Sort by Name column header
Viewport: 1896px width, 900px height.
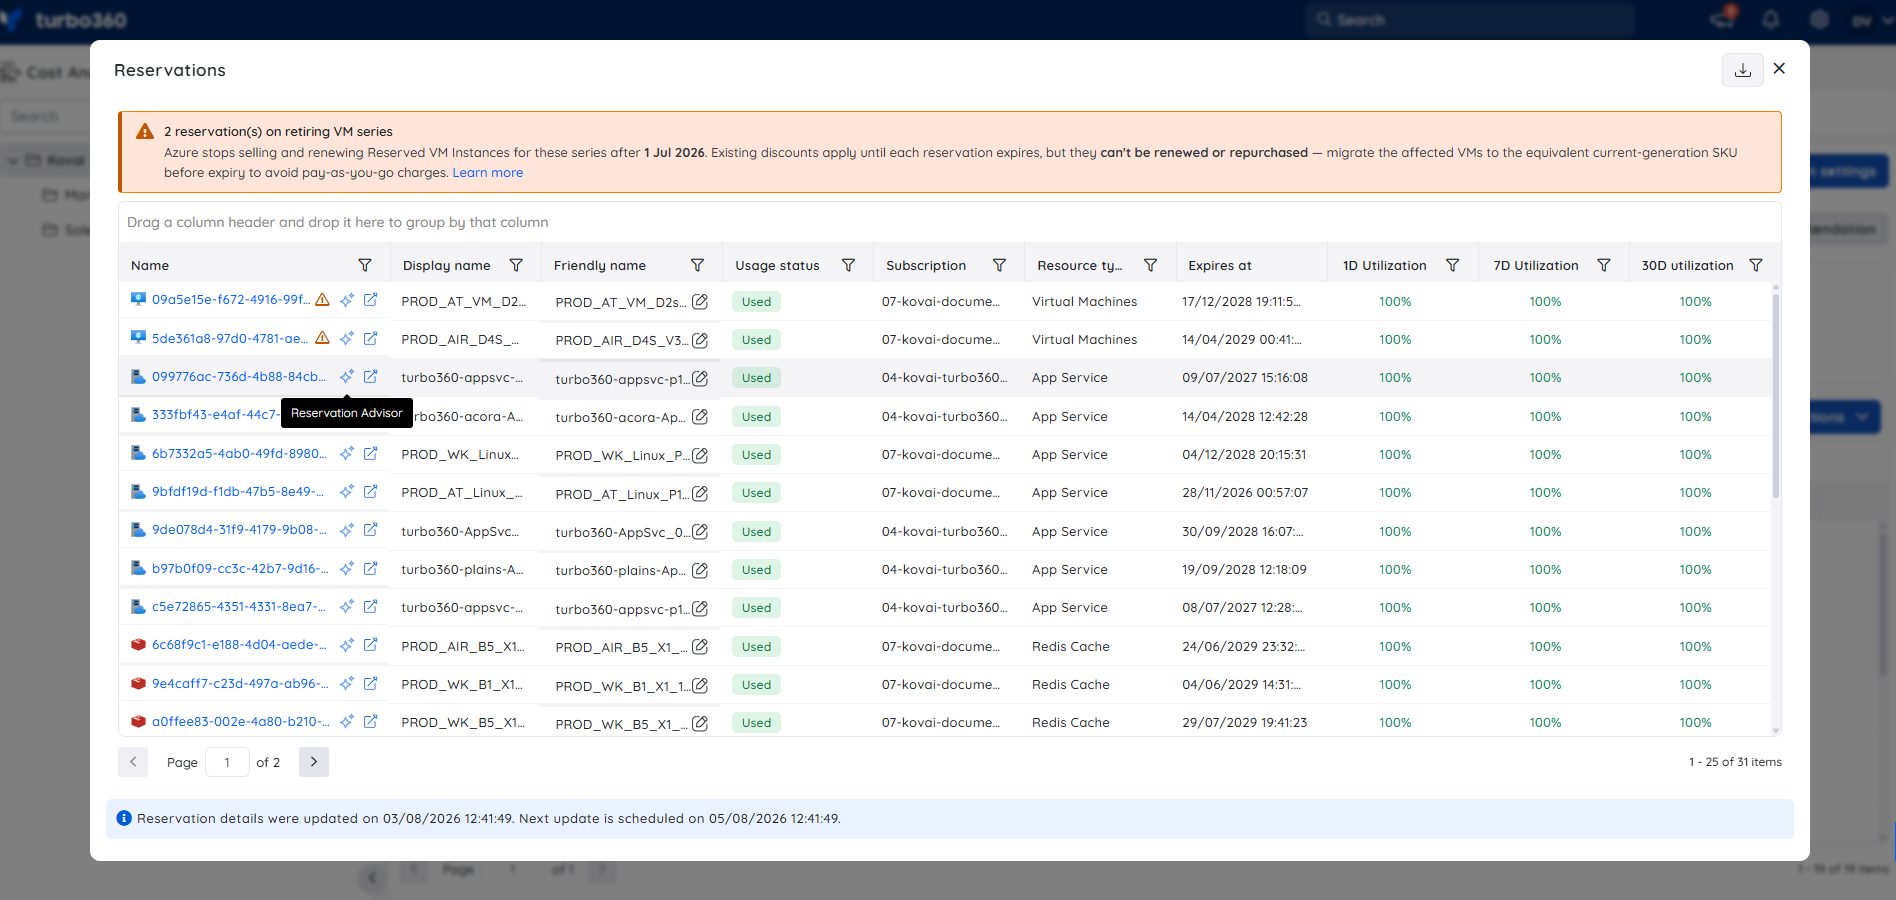tap(150, 265)
